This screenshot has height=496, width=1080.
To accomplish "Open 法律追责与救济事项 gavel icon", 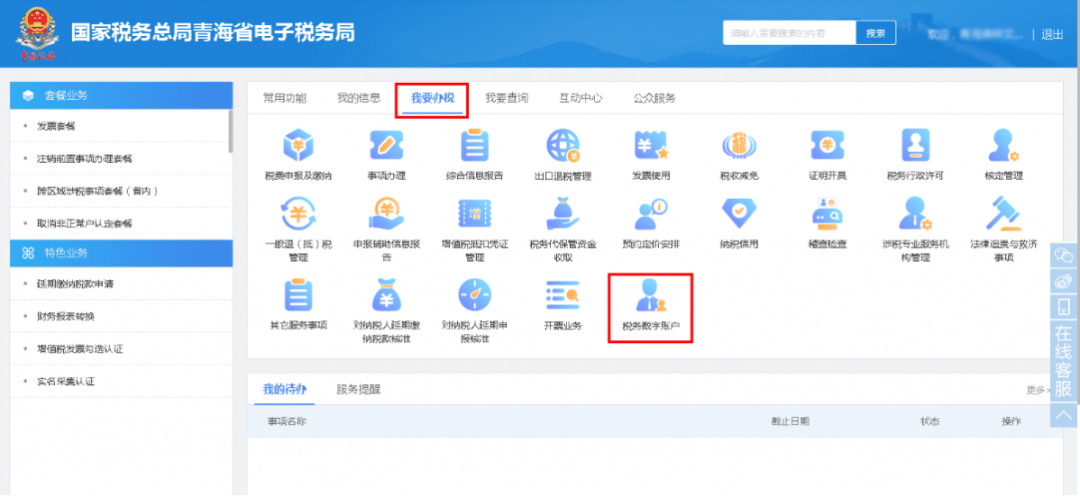I will 1003,215.
